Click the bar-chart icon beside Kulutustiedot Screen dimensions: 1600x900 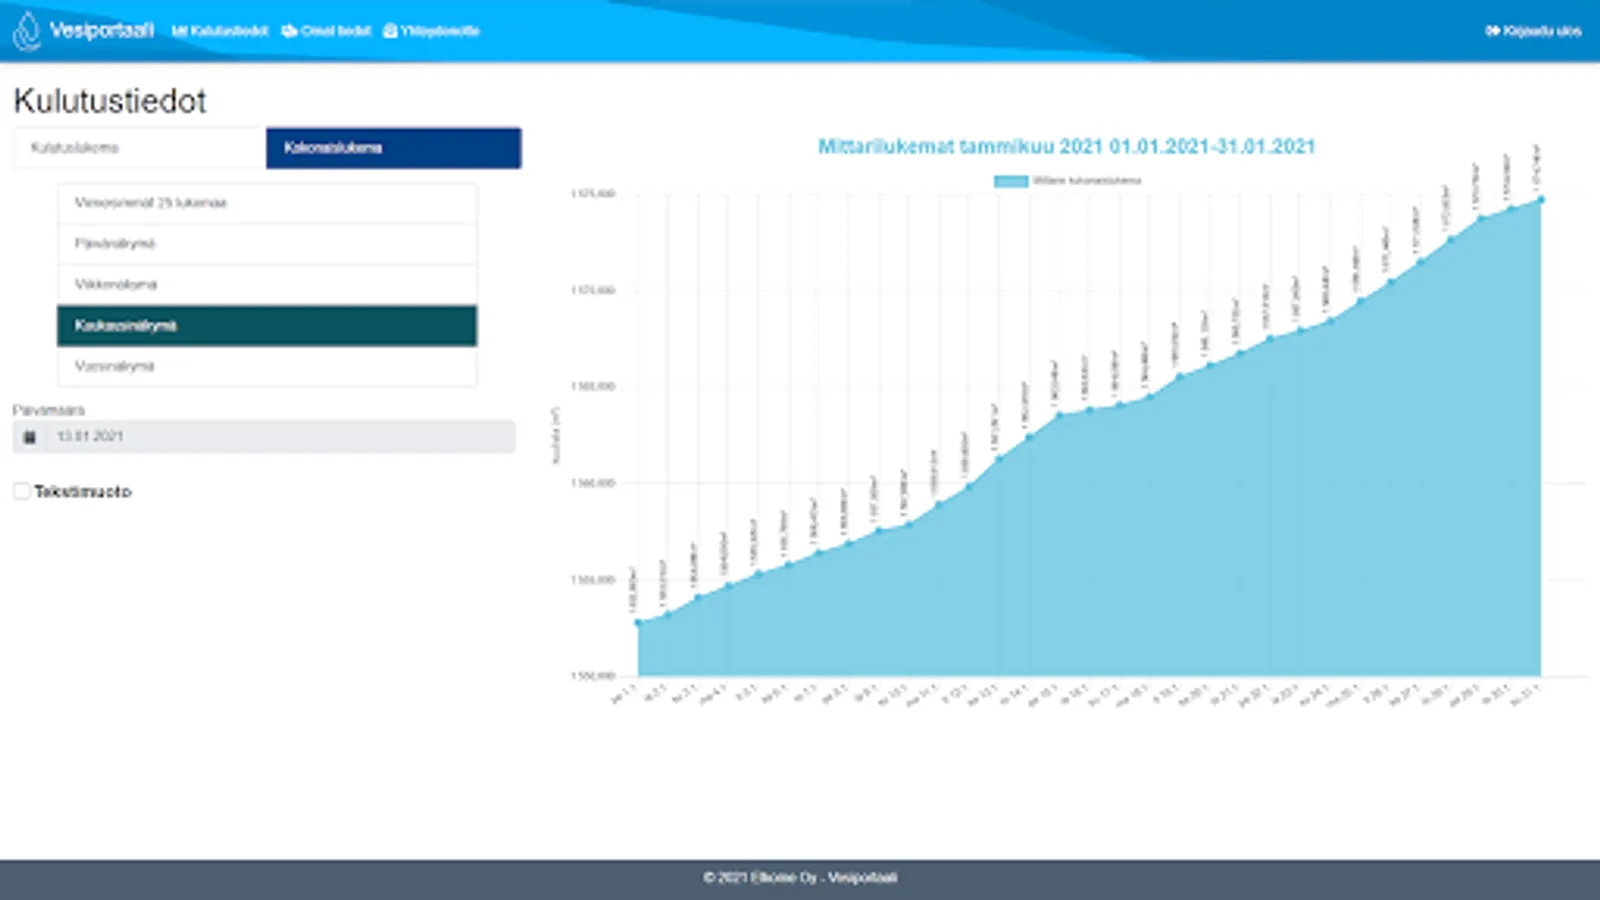pos(180,31)
